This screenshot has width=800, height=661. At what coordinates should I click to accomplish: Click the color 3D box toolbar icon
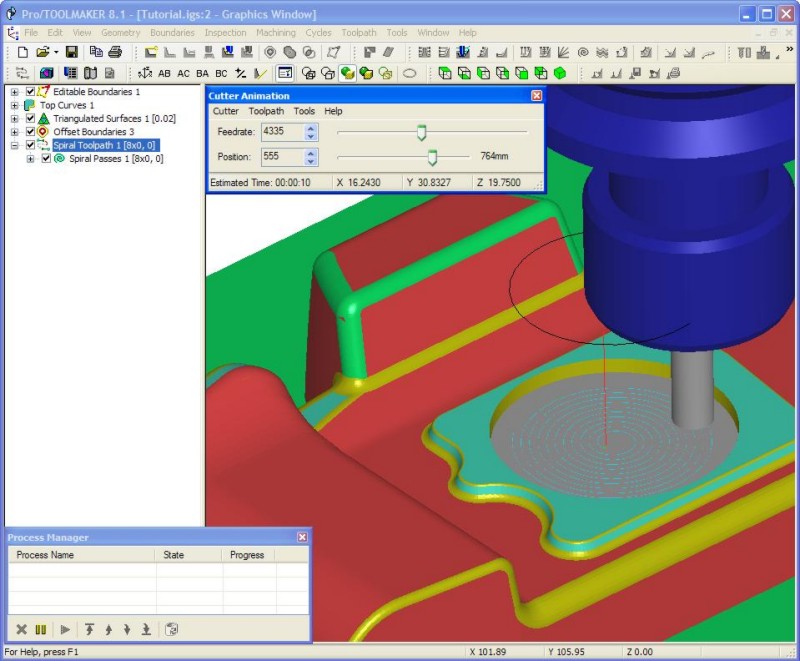[47, 73]
